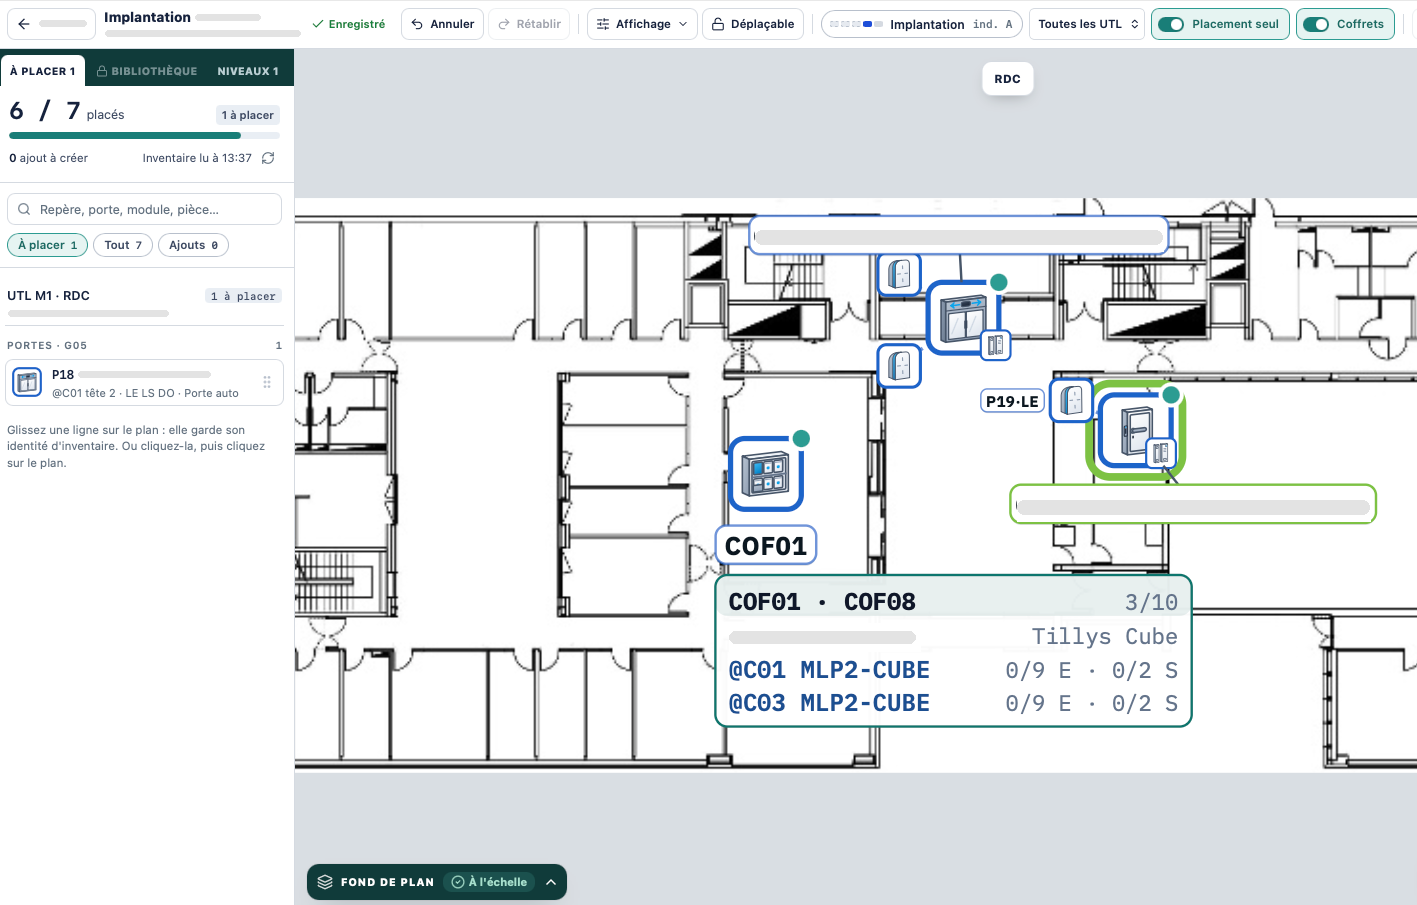Click the @C01 MLP2-CUBE line in the card
Screen dimensions: 1417x905
click(x=953, y=670)
